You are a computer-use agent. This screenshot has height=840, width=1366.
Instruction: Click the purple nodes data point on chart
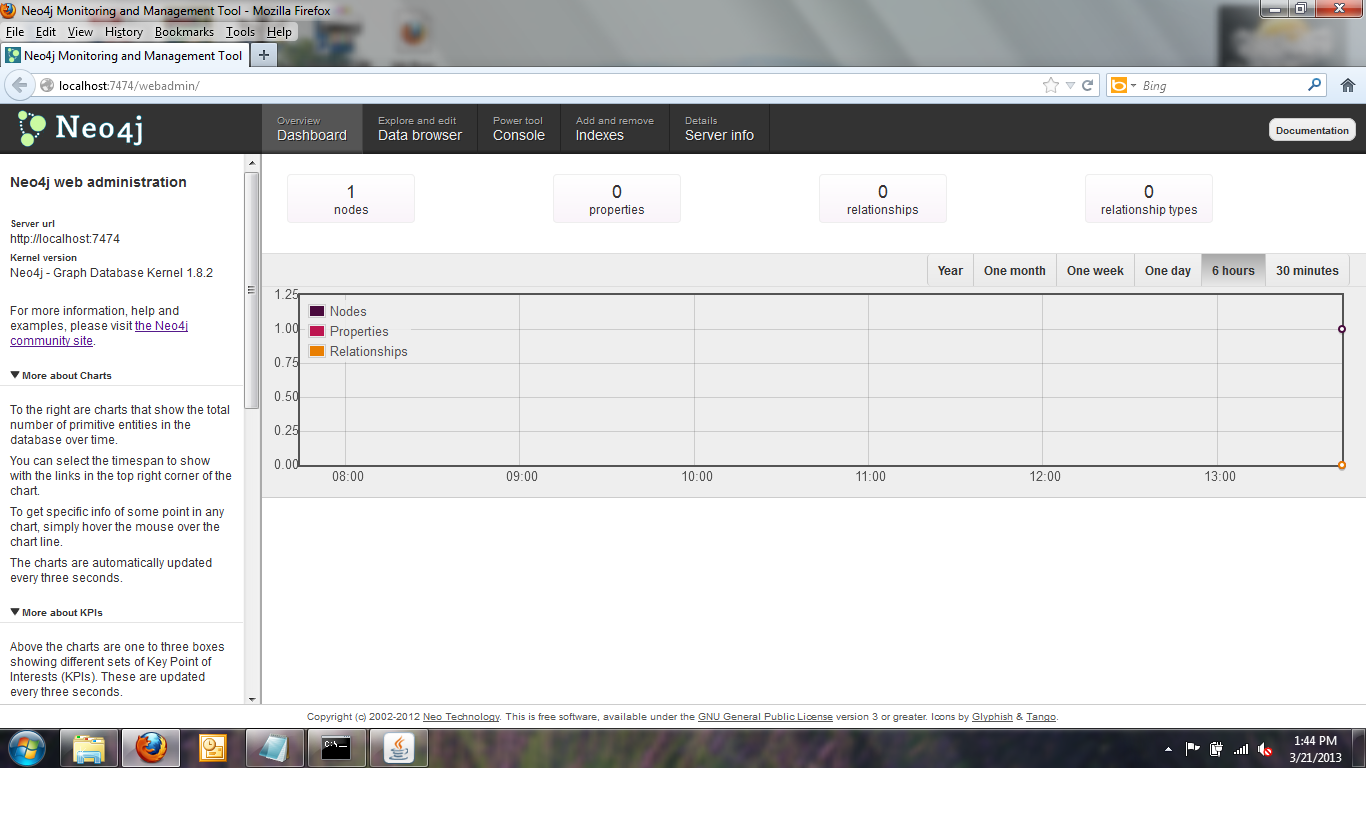coord(1342,329)
